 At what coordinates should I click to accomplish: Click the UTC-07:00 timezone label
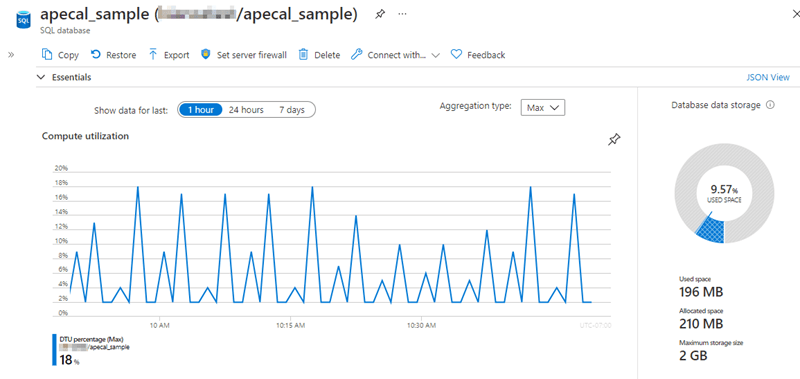595,325
